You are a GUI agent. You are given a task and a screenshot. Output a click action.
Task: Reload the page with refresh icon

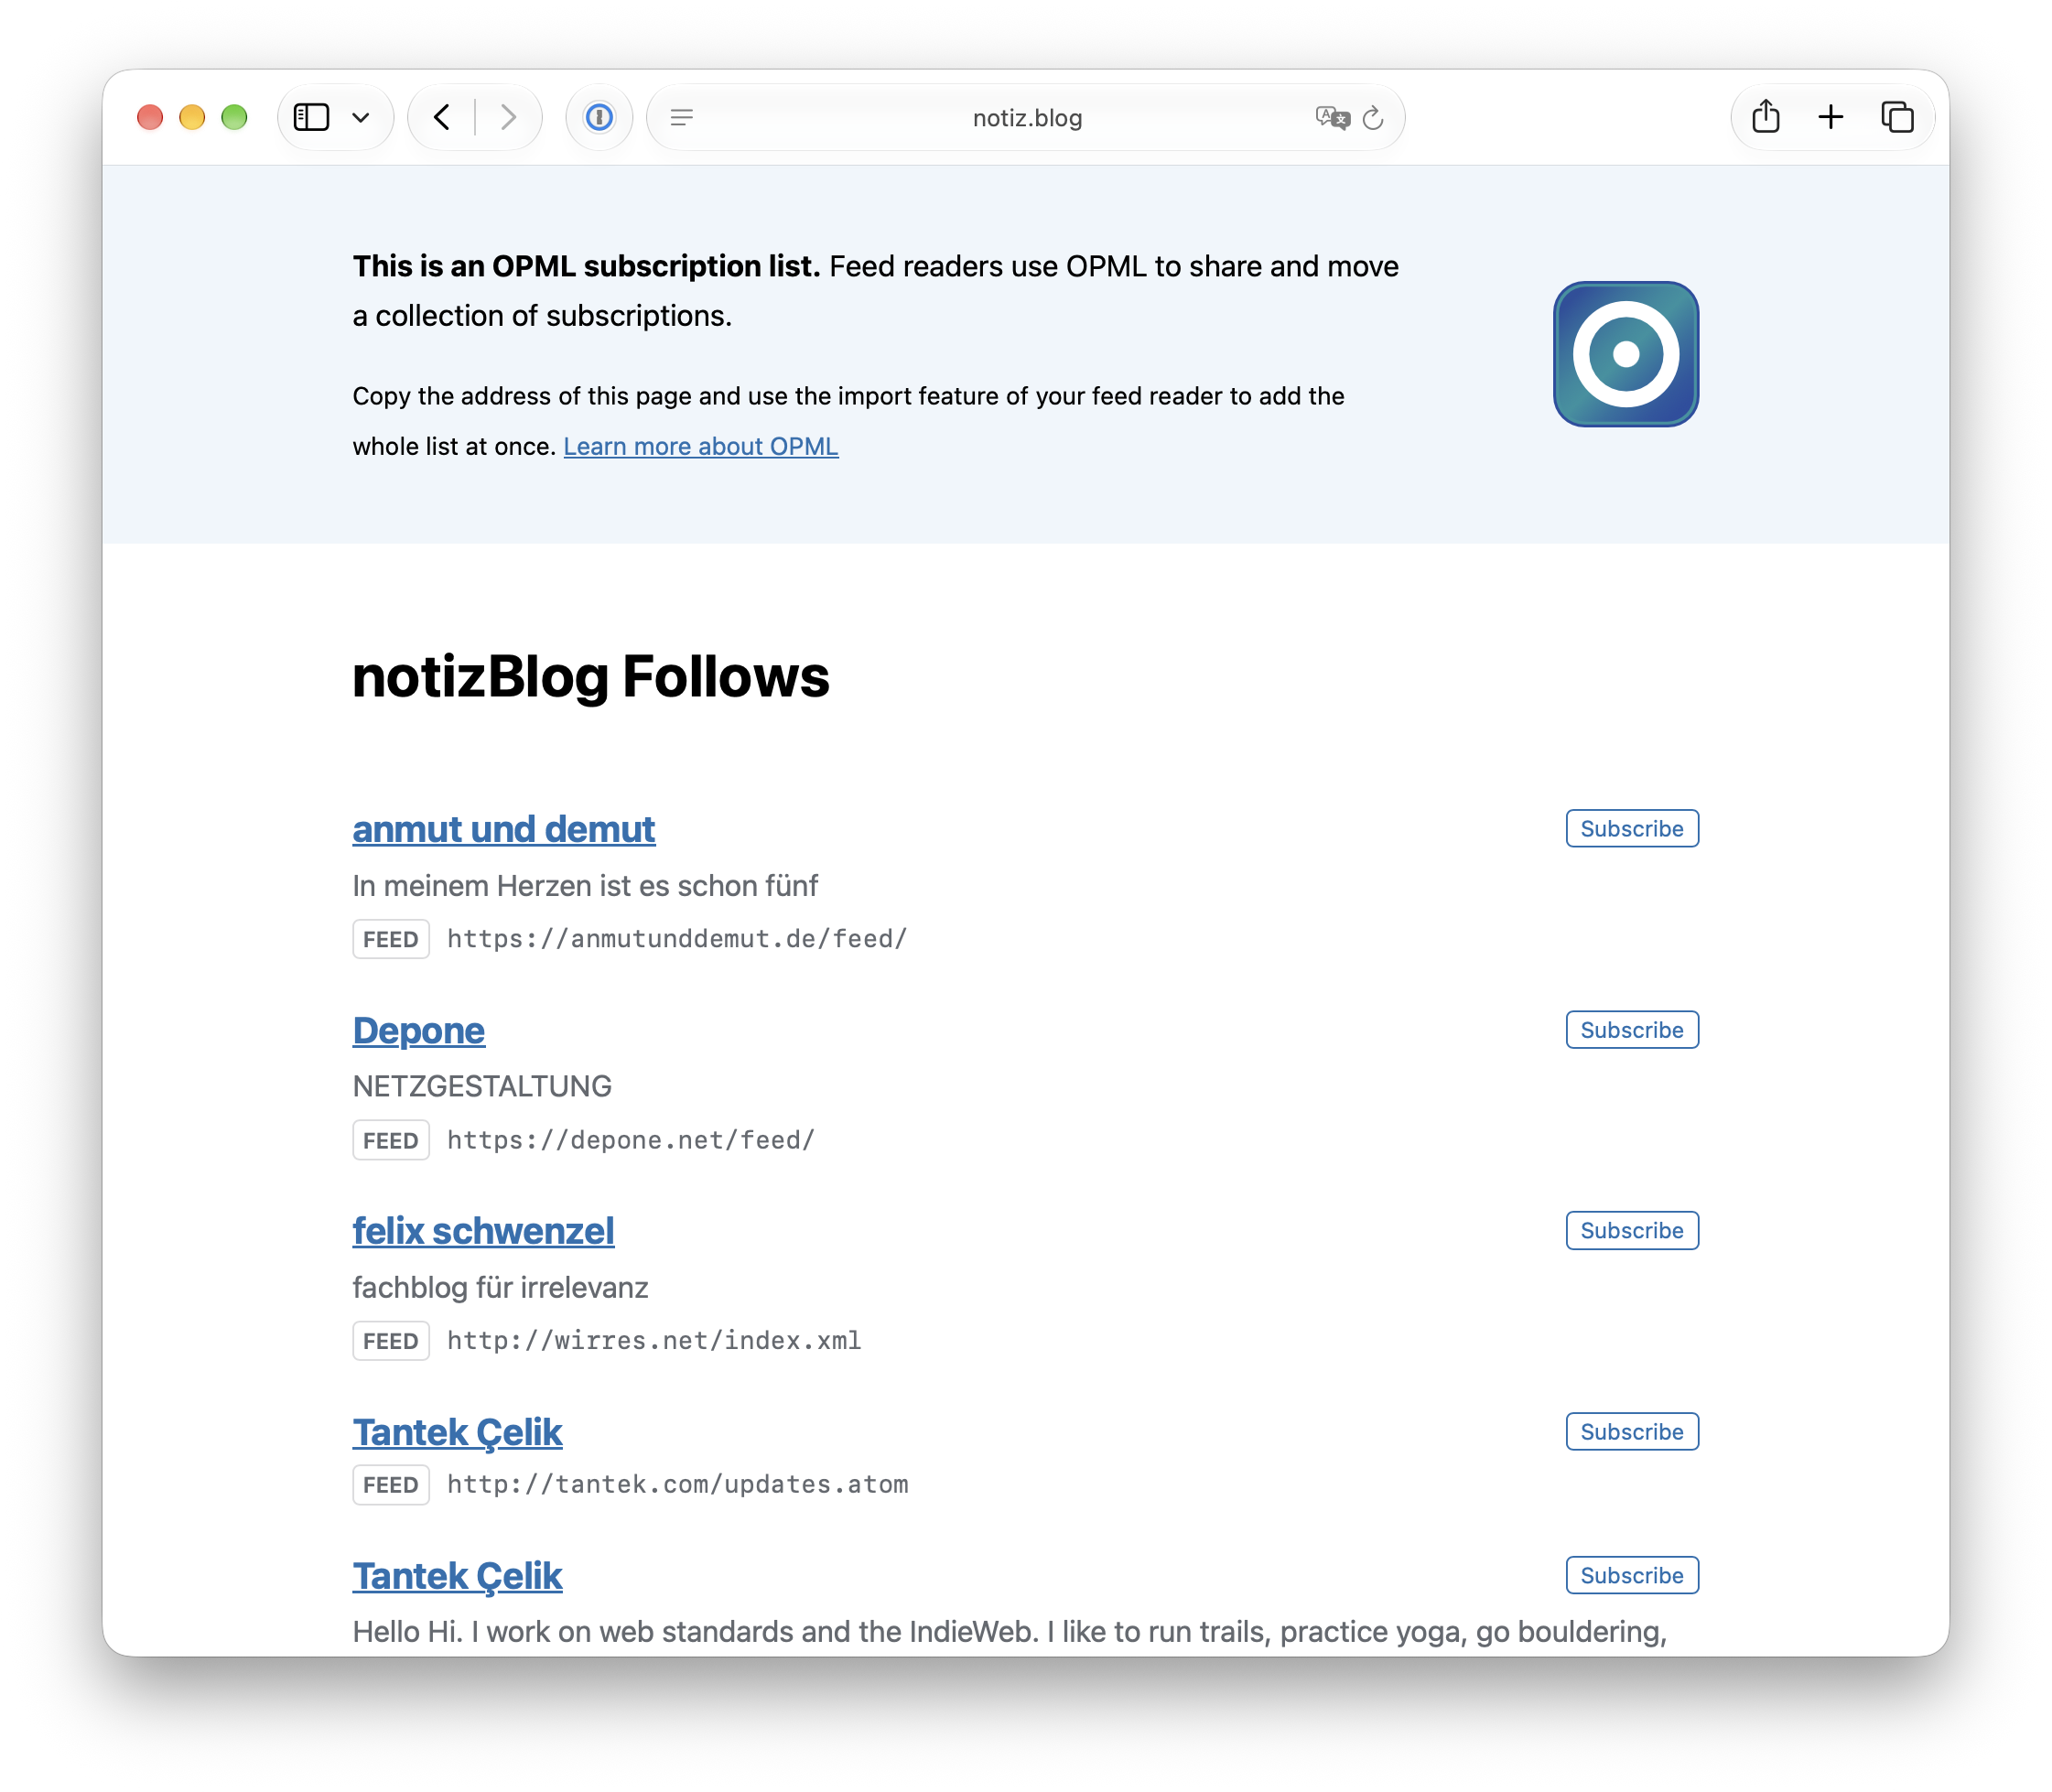coord(1374,118)
